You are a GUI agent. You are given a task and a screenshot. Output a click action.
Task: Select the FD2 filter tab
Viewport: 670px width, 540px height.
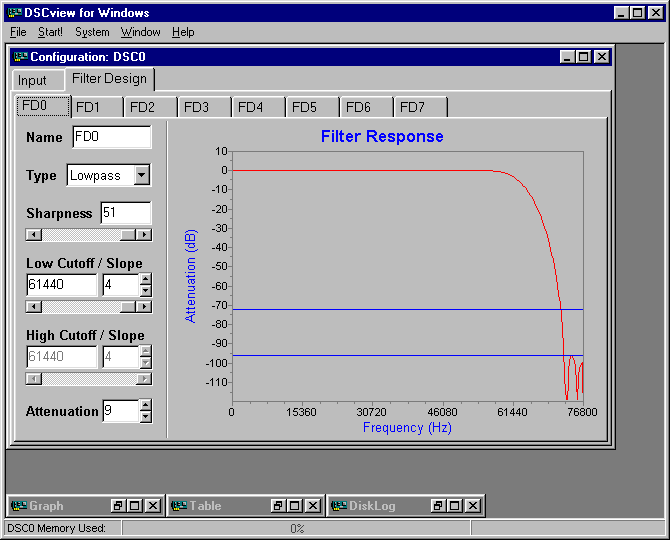[151, 107]
